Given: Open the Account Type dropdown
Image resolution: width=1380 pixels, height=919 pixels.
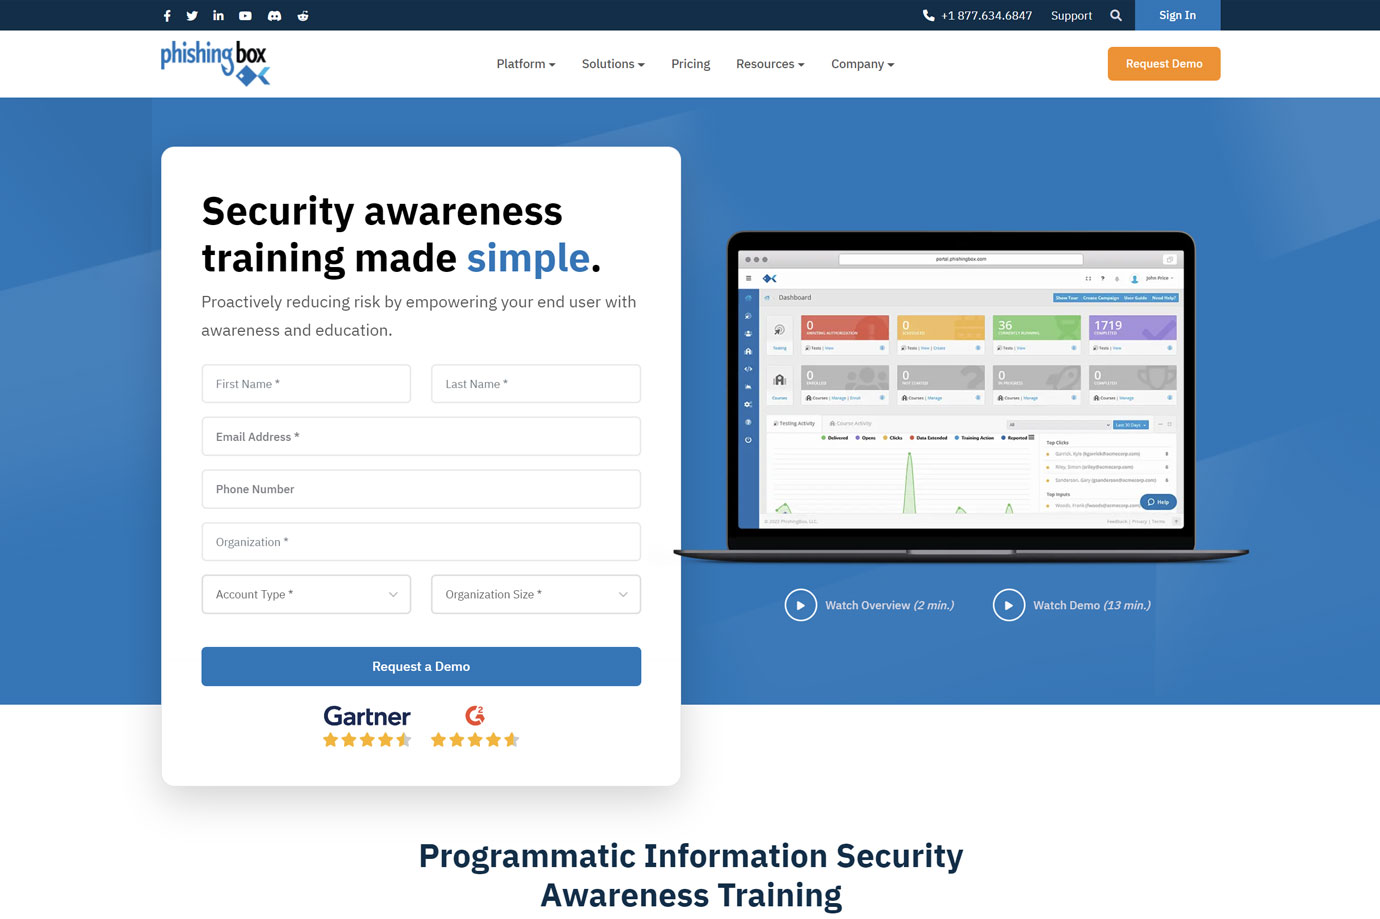Looking at the screenshot, I should pyautogui.click(x=306, y=594).
